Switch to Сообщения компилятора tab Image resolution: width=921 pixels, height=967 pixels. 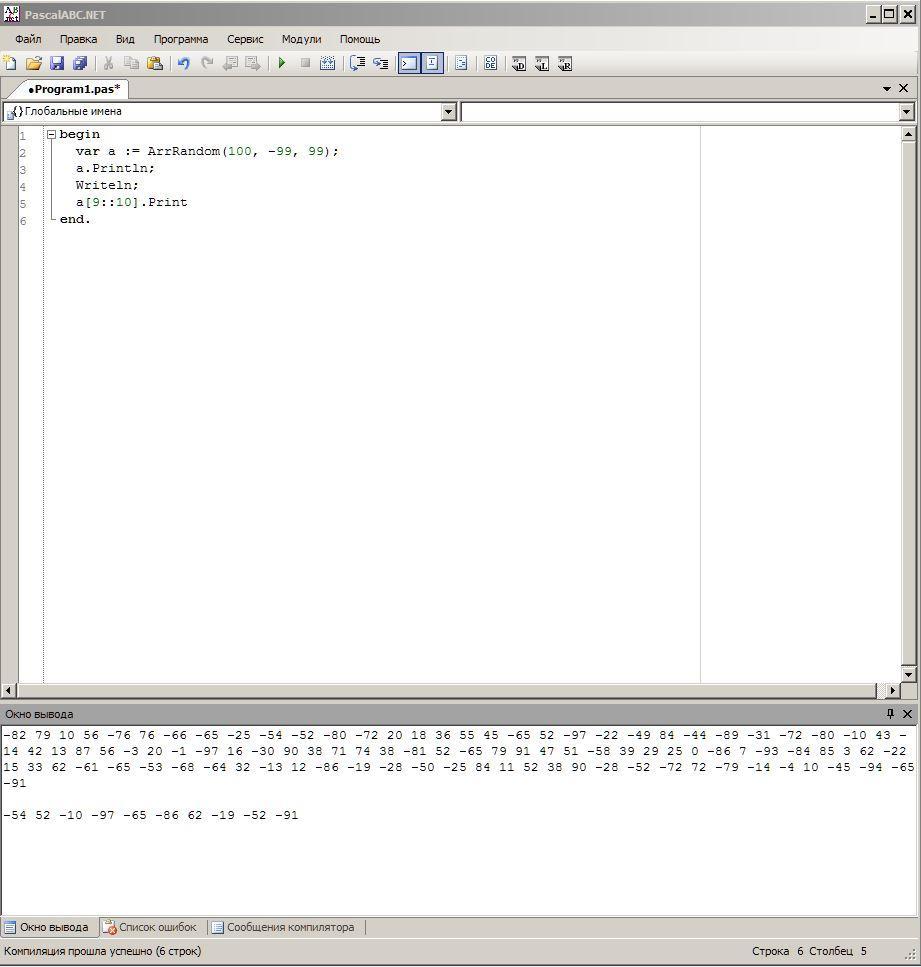point(284,927)
